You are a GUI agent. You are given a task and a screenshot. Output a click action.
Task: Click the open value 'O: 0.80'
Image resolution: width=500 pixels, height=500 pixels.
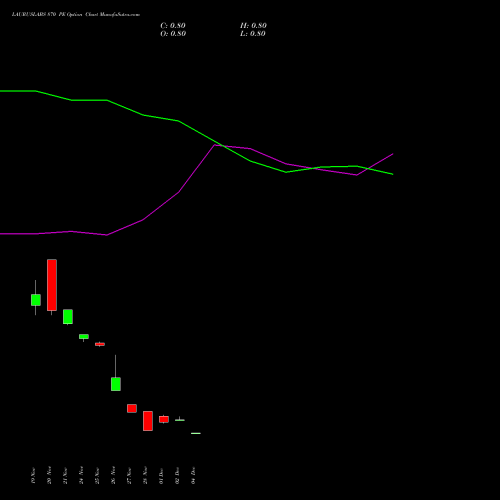pos(173,34)
